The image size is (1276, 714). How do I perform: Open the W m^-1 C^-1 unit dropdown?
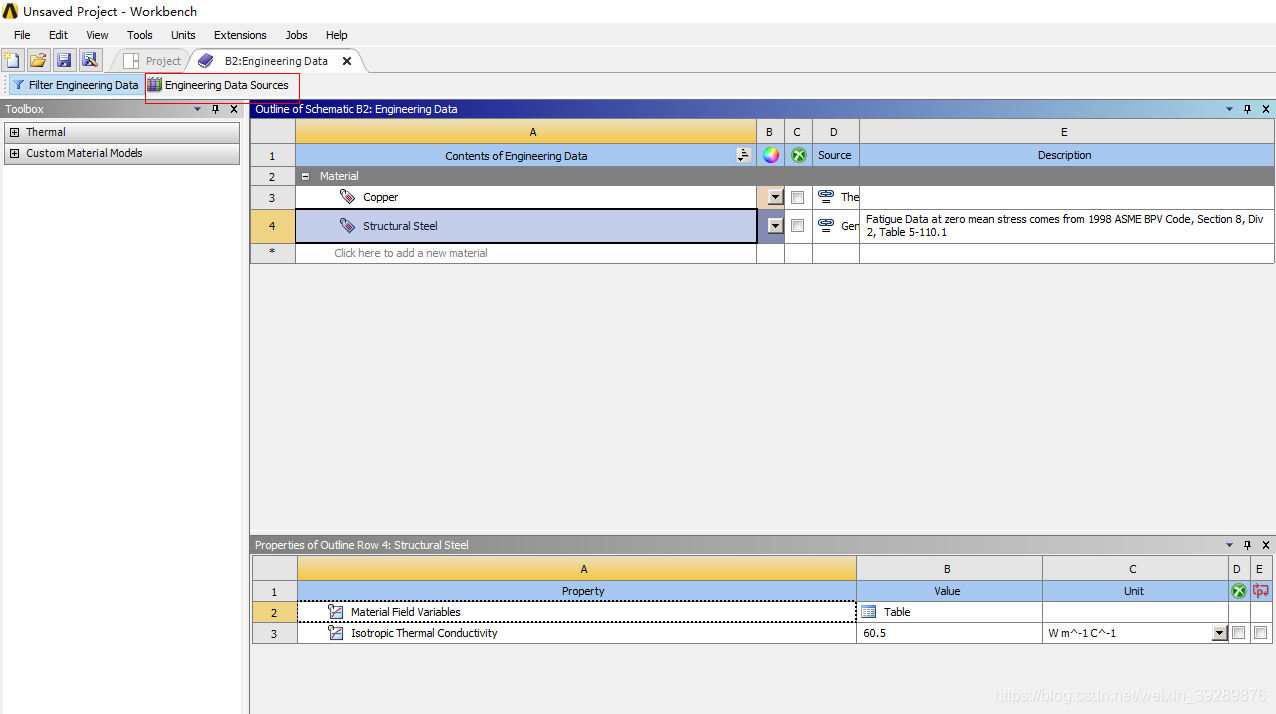[1219, 633]
